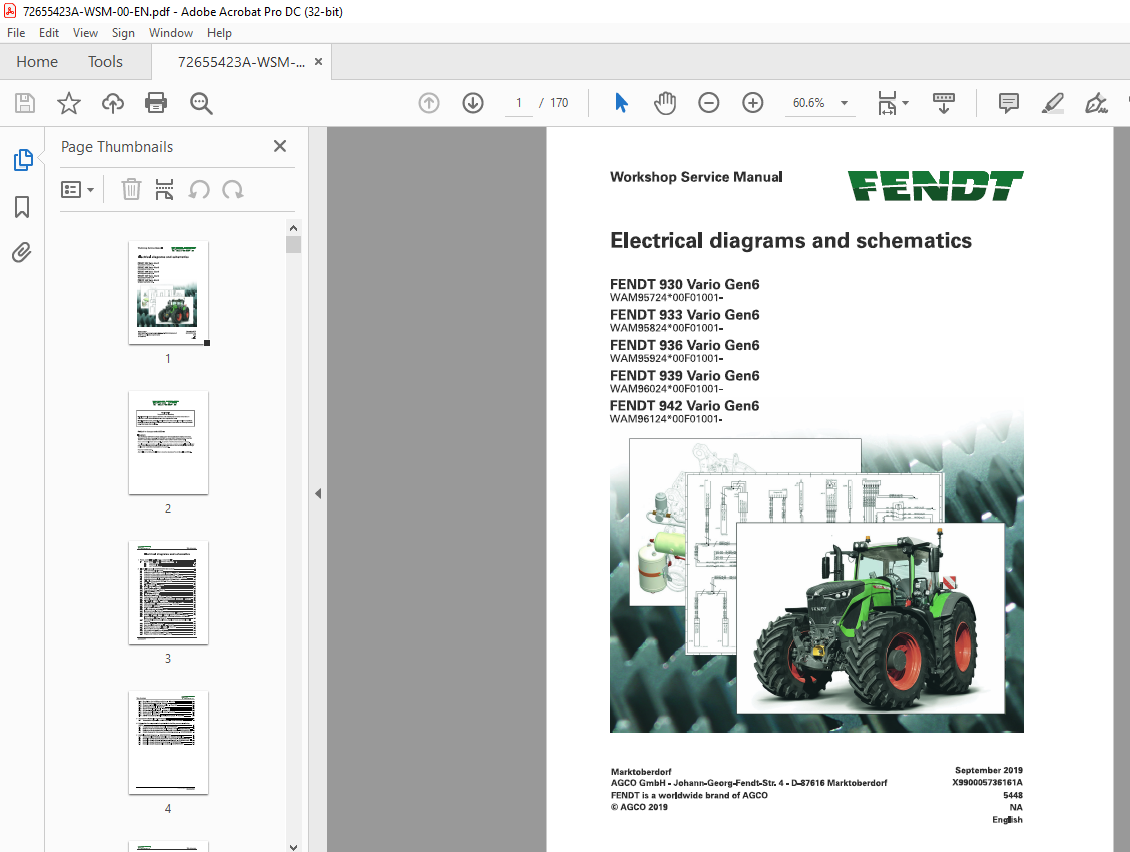Select the highlight pen tool

tap(1053, 103)
